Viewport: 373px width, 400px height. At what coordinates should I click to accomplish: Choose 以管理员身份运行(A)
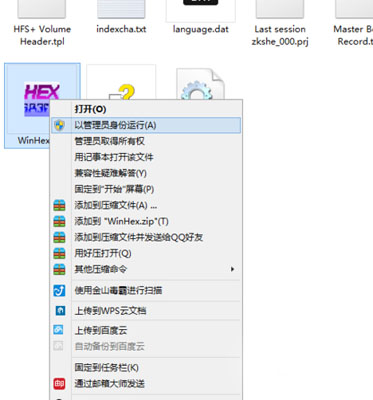click(x=146, y=125)
